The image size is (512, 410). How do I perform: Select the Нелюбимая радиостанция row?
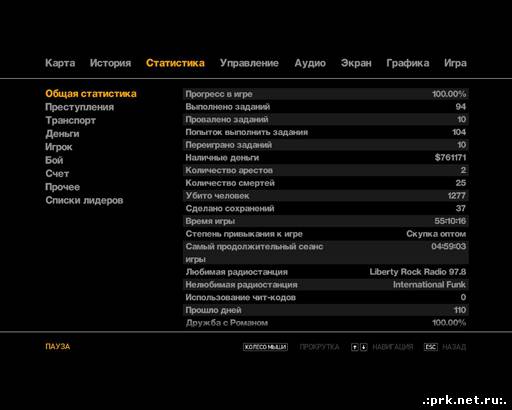tap(326, 284)
